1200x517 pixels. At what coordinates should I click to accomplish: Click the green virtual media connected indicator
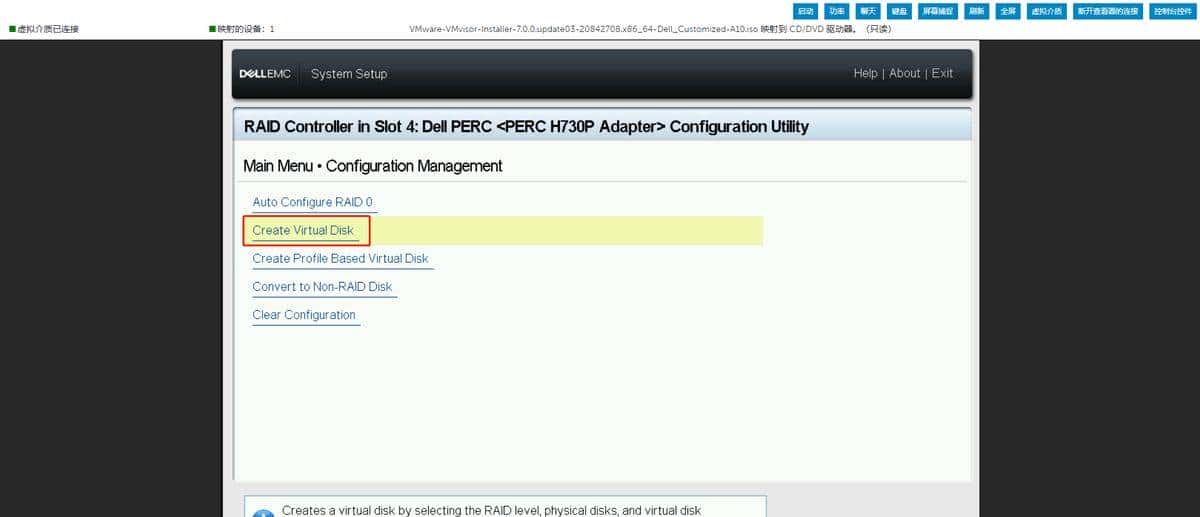(12, 29)
